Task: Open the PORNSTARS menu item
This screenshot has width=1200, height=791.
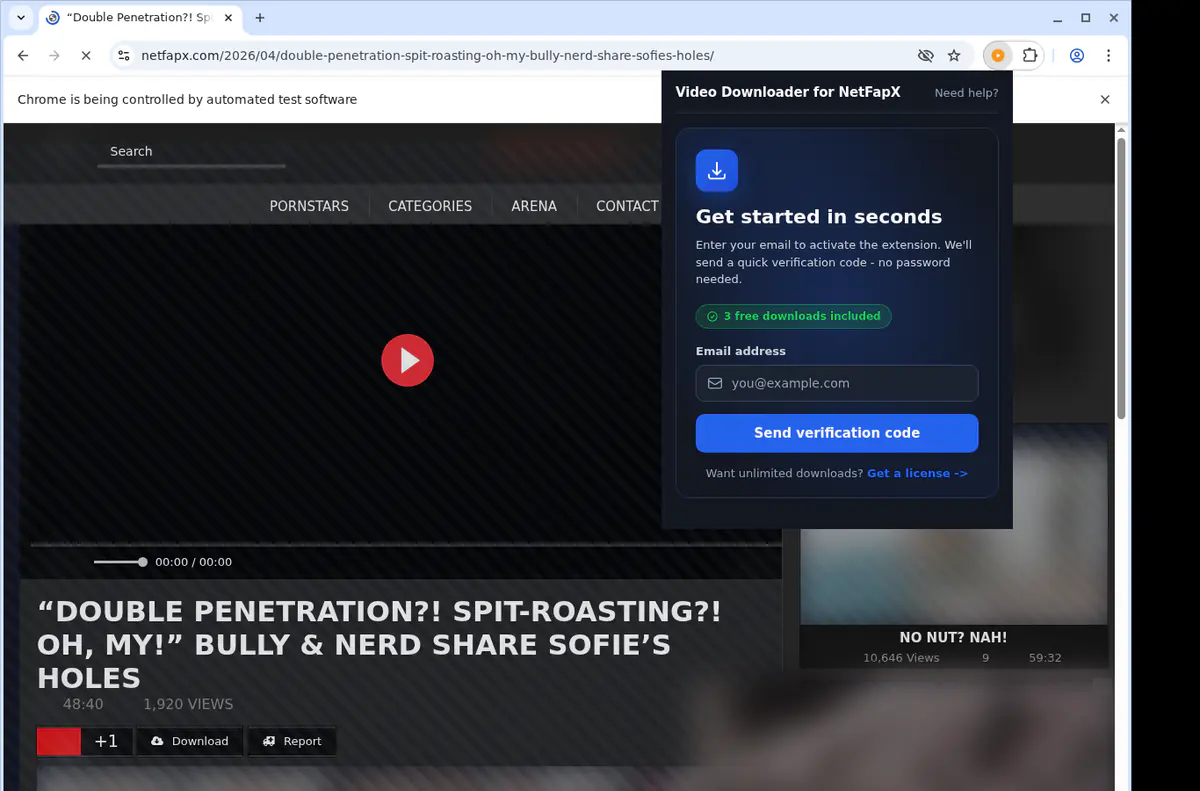Action: coord(309,206)
